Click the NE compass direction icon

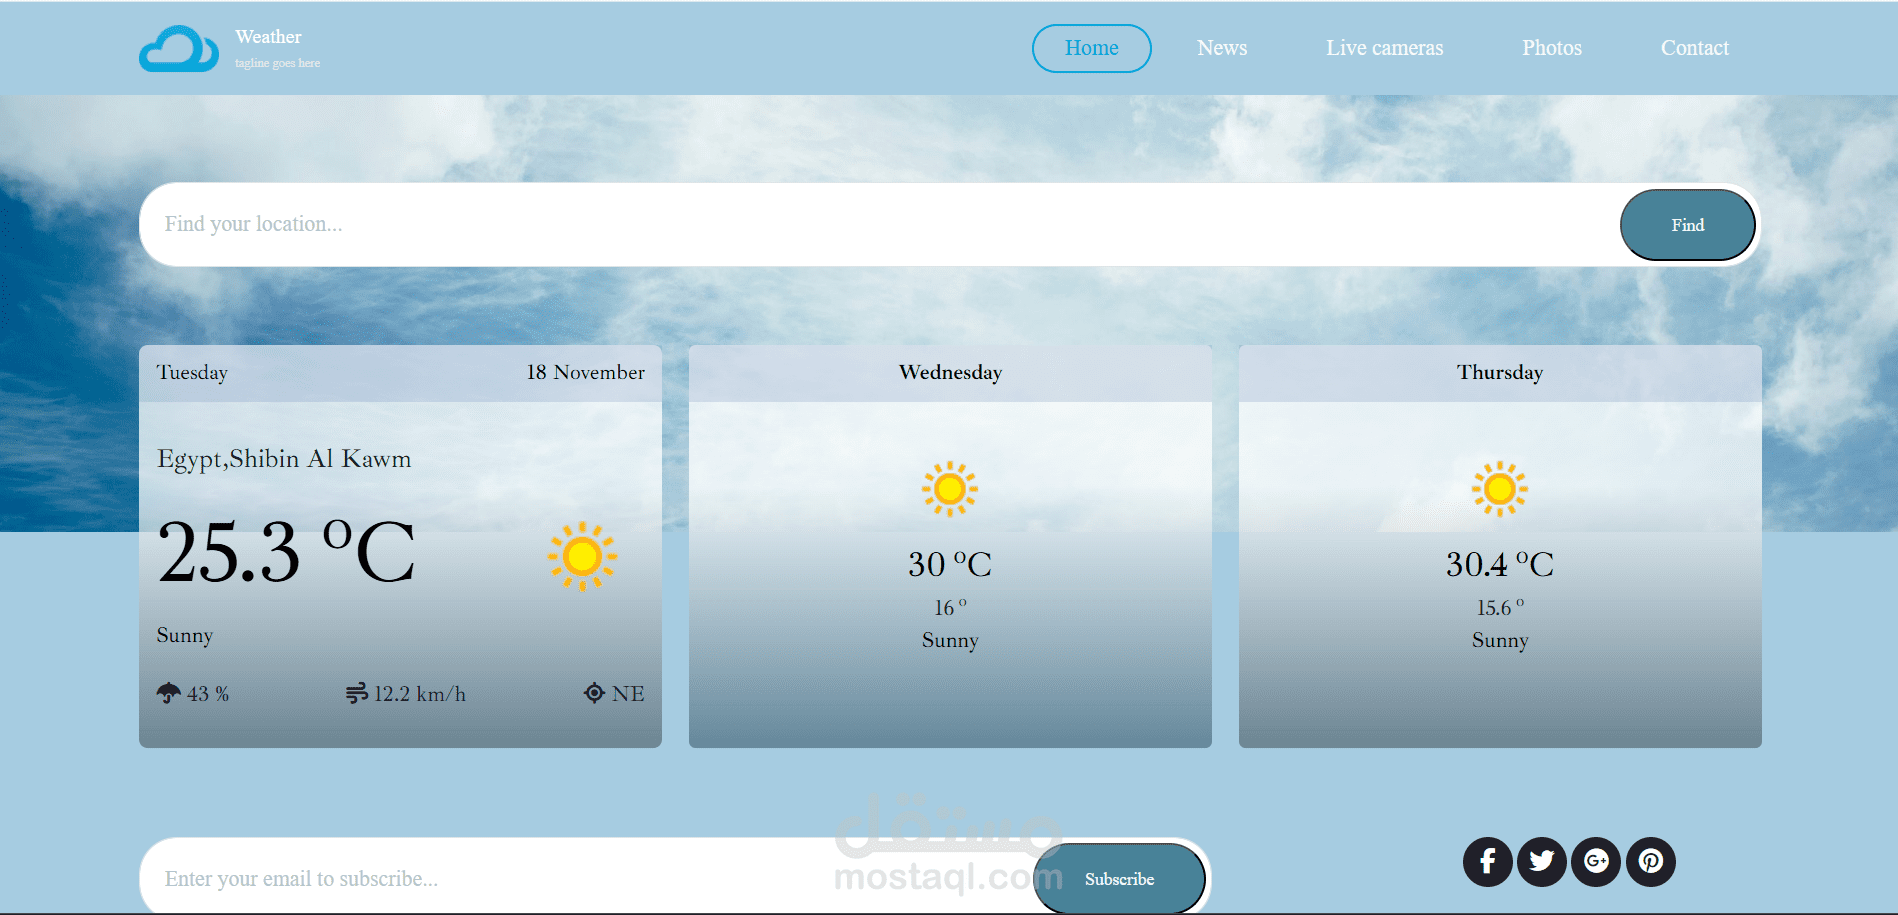tap(594, 692)
